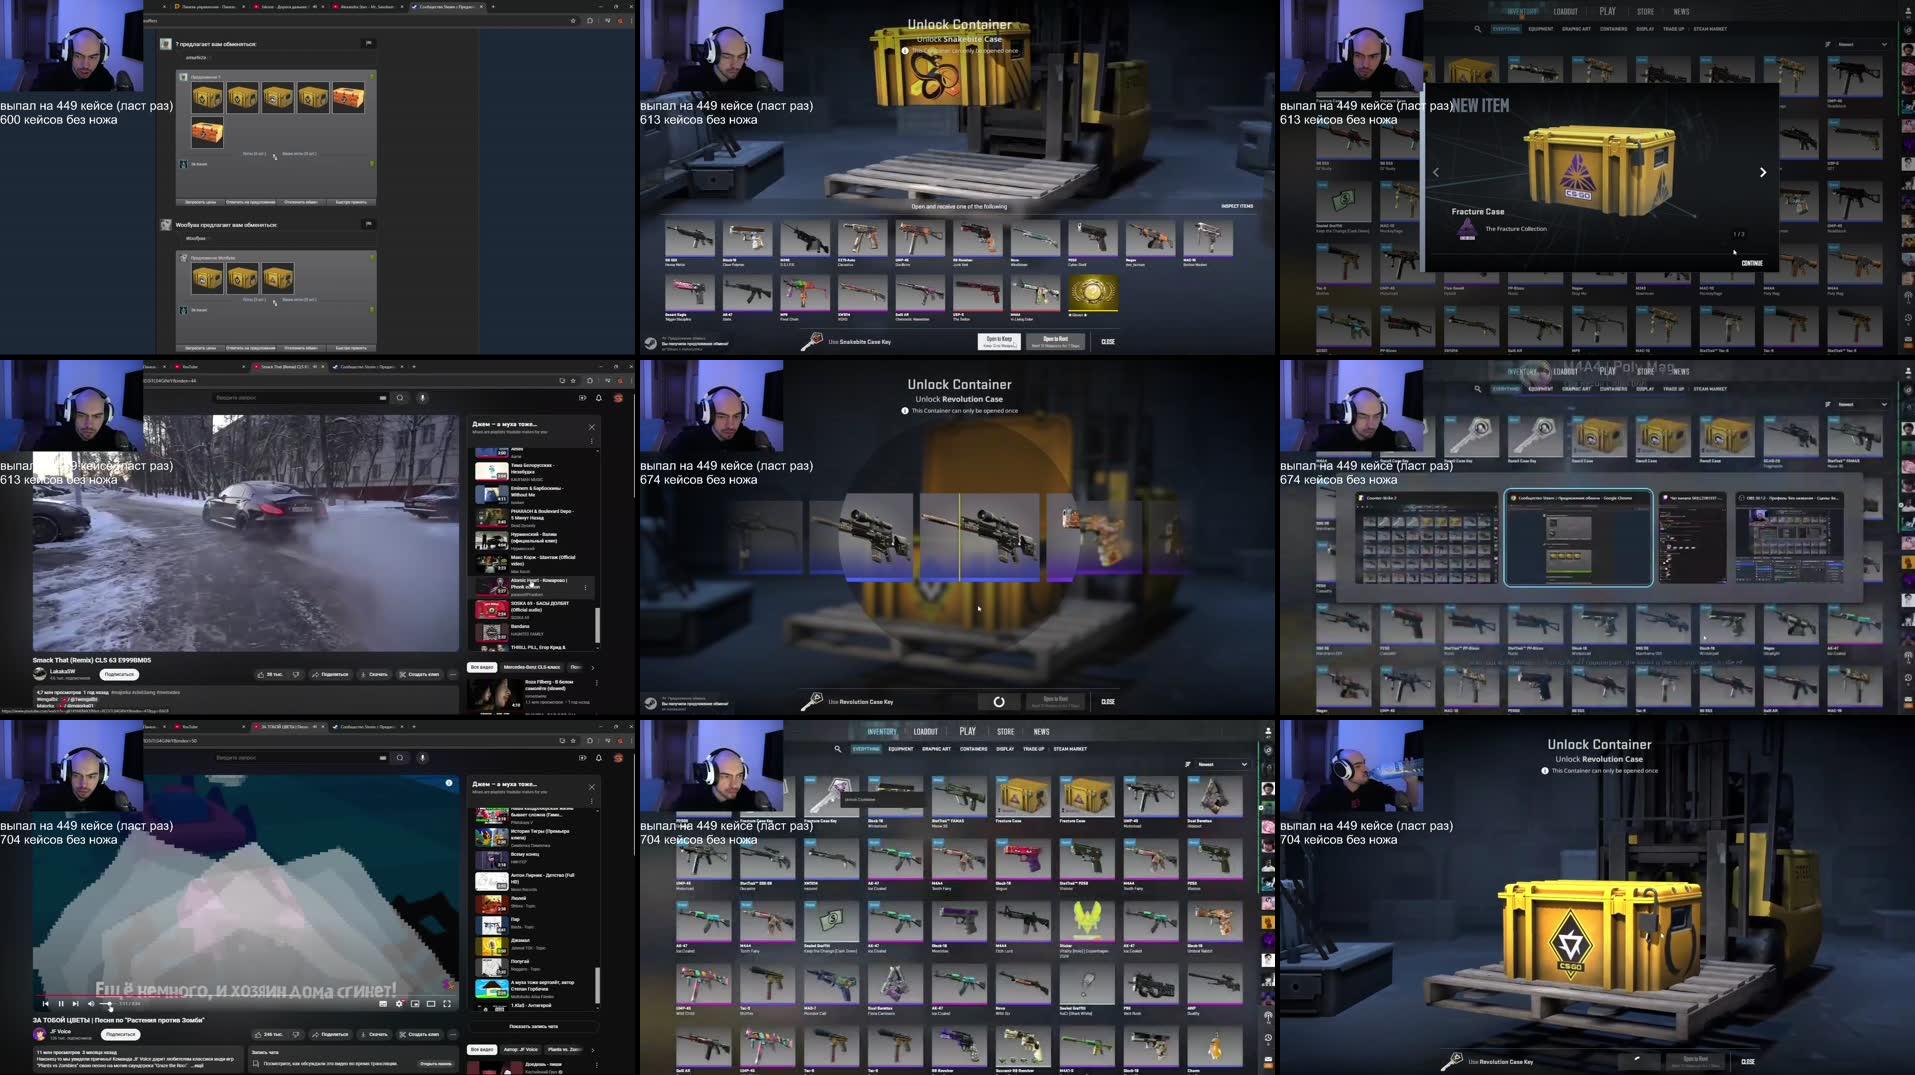
Task: Toggle theater mode in ЗА ТОБОЙ ЦВЕТЫ player
Action: [431, 1003]
